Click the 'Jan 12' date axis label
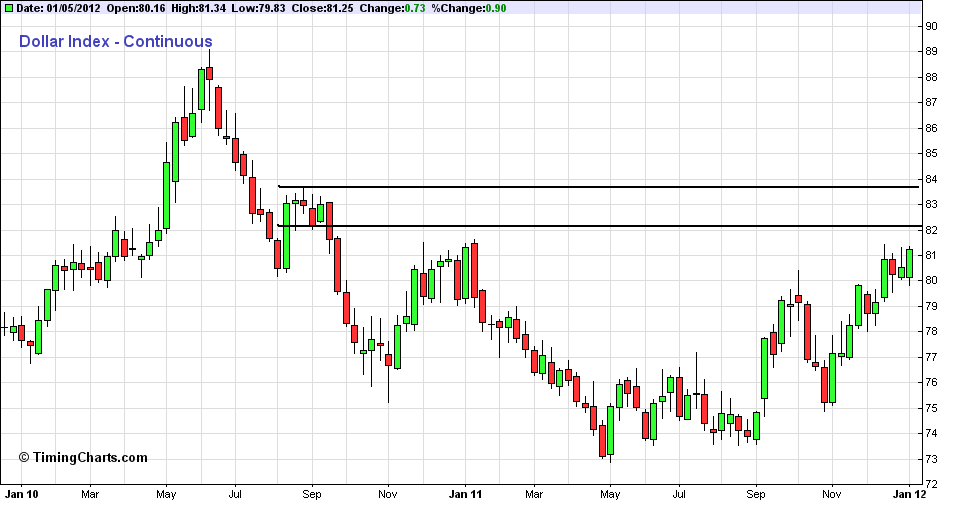Viewport: 968px width, 520px height. [910, 494]
